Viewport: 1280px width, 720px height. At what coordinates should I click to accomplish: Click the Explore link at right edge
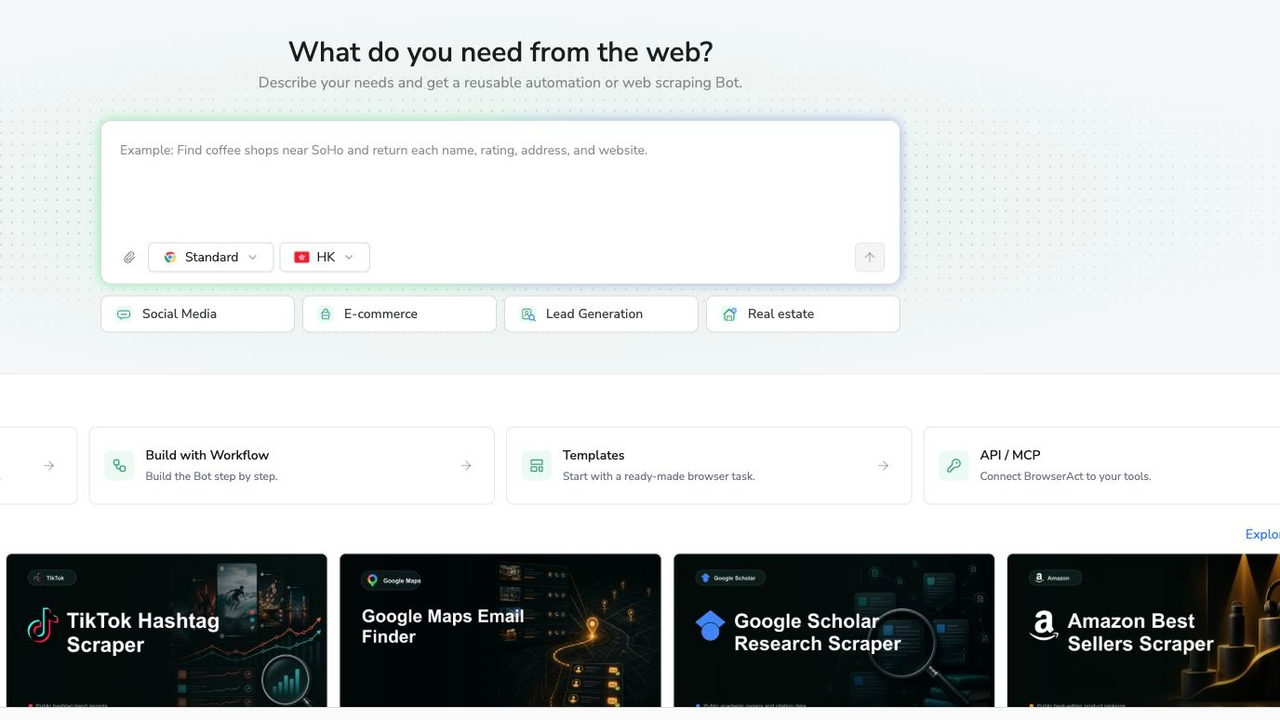[1262, 534]
